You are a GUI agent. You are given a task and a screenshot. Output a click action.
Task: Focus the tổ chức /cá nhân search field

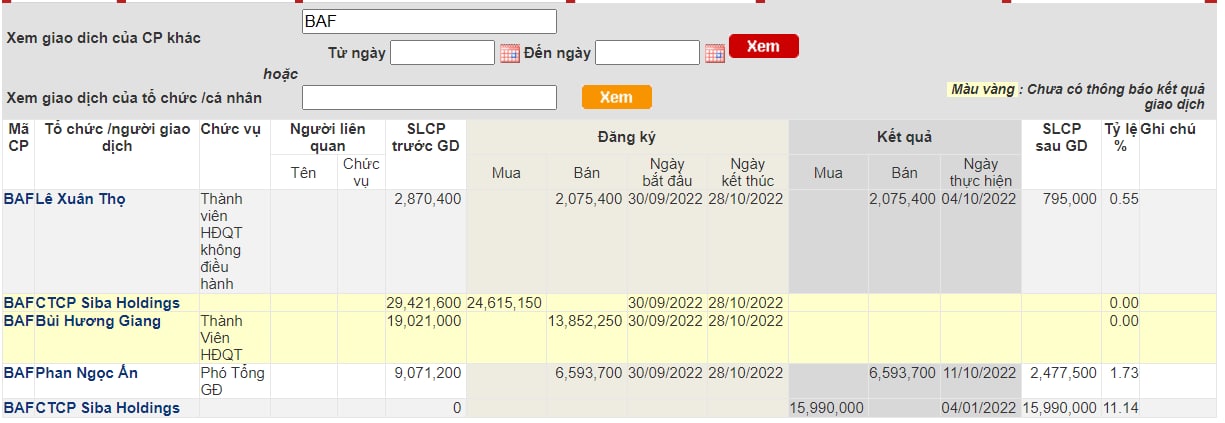pos(429,97)
